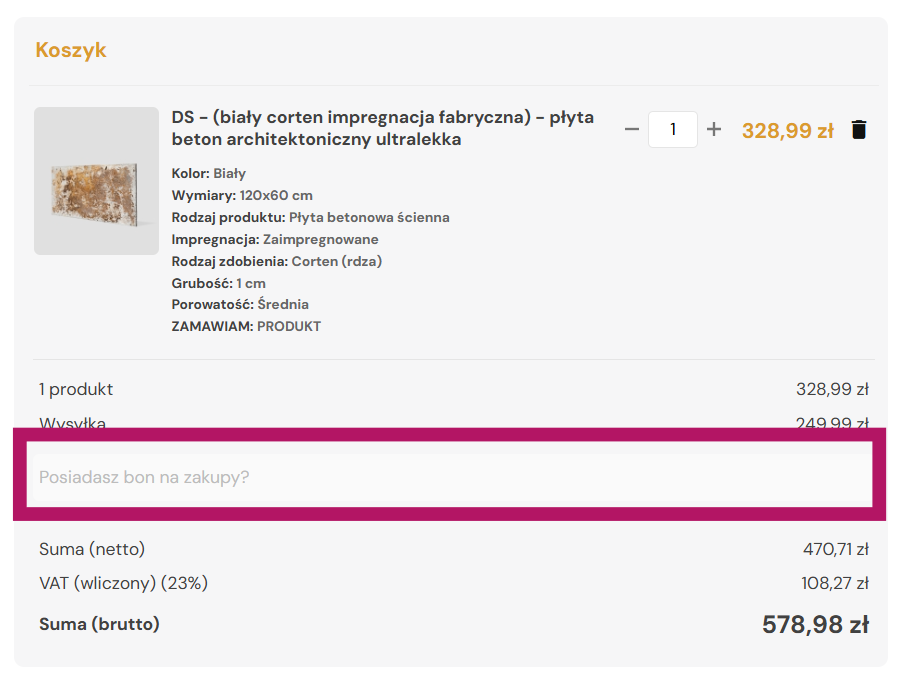This screenshot has height=678, width=912.
Task: Select the Wymiary: 120x60 cm attribute line
Action: click(242, 195)
